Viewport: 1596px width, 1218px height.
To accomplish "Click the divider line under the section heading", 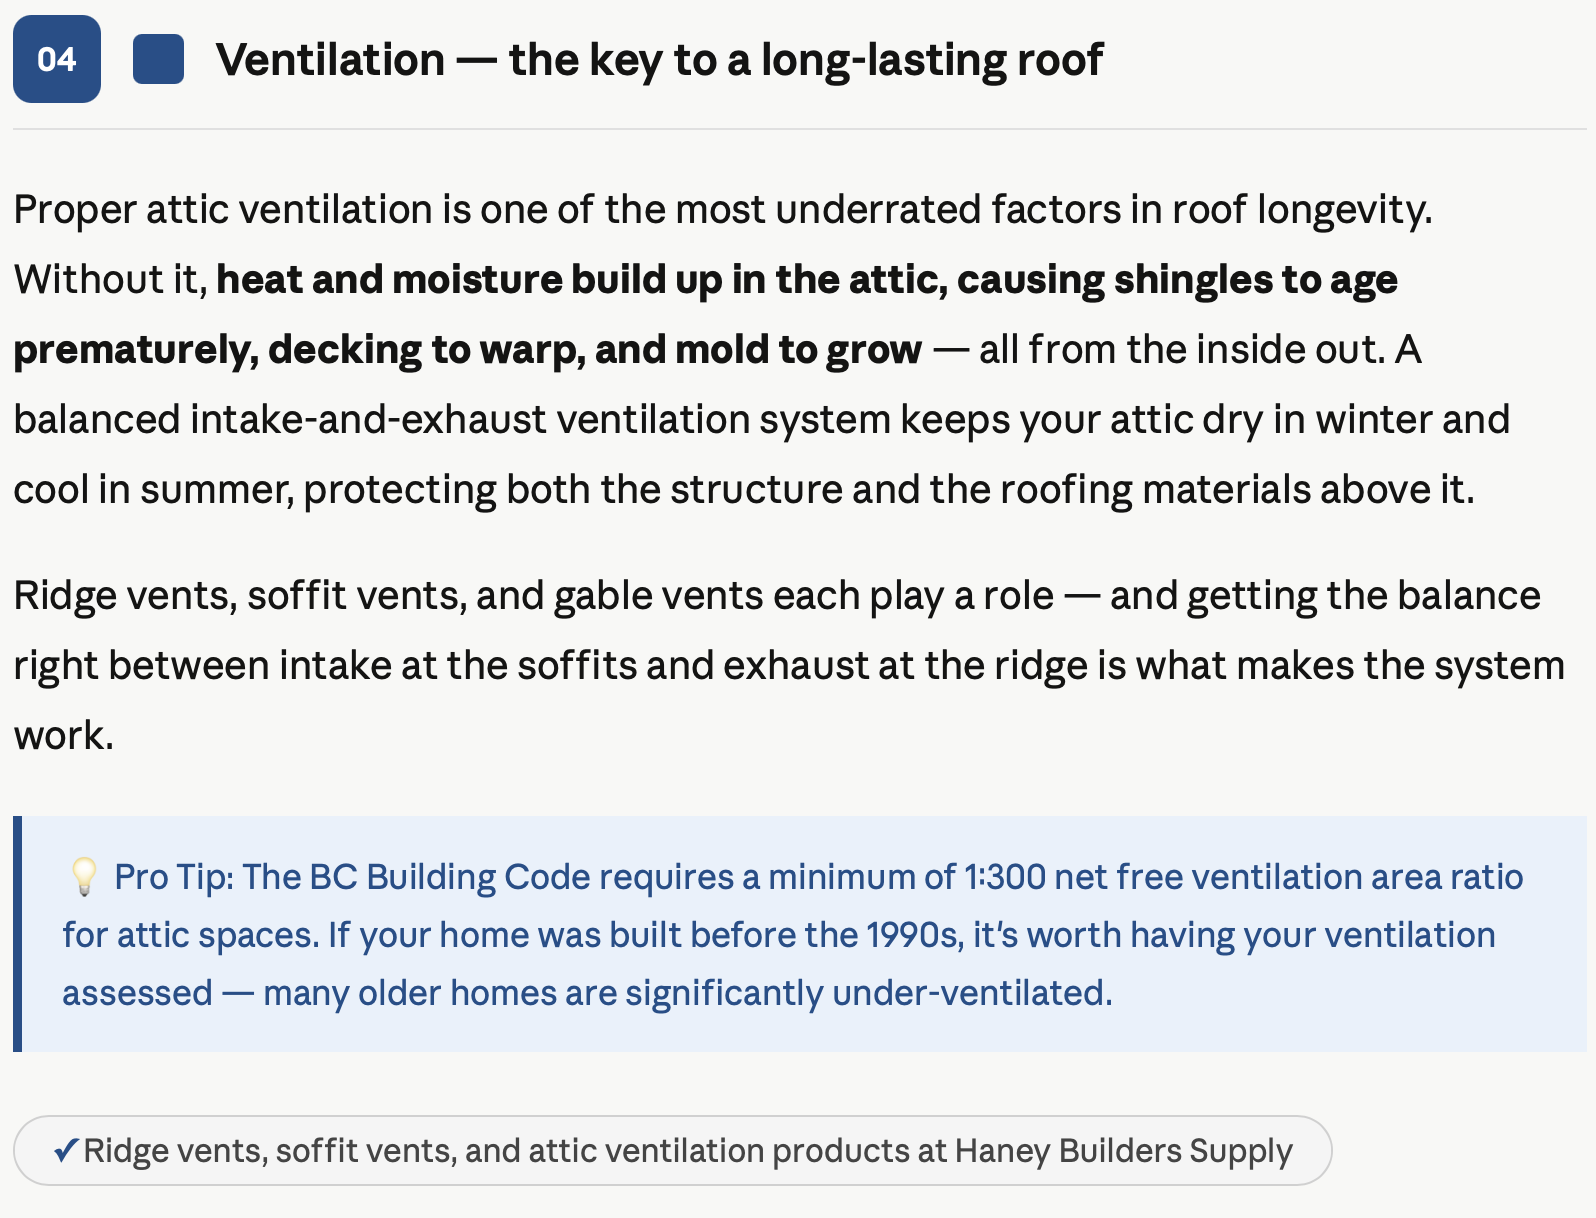I will pyautogui.click(x=800, y=129).
